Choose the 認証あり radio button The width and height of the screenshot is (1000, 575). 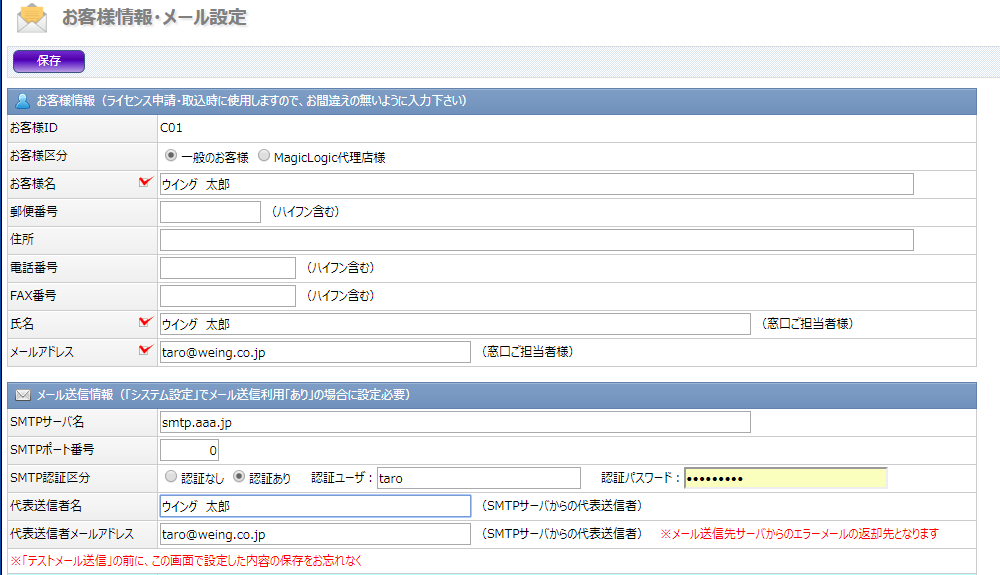coord(239,477)
